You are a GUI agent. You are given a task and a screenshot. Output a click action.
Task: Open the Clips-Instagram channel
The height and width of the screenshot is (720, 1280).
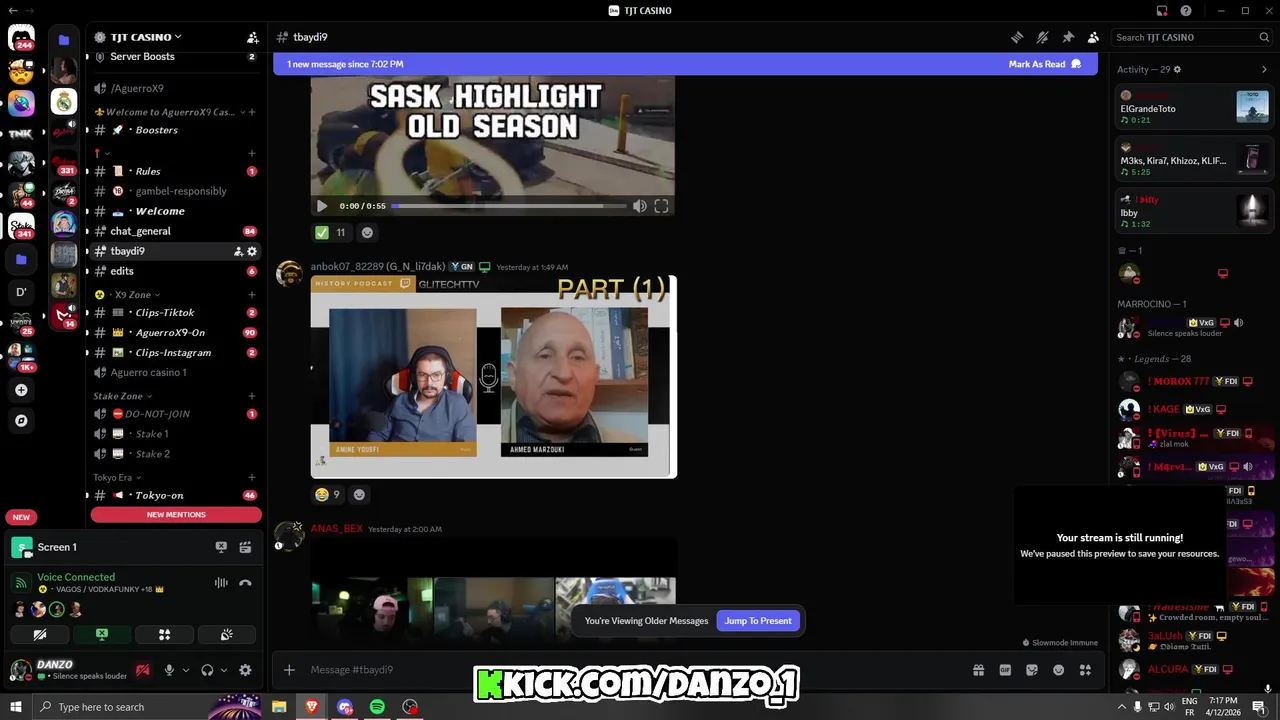(173, 352)
